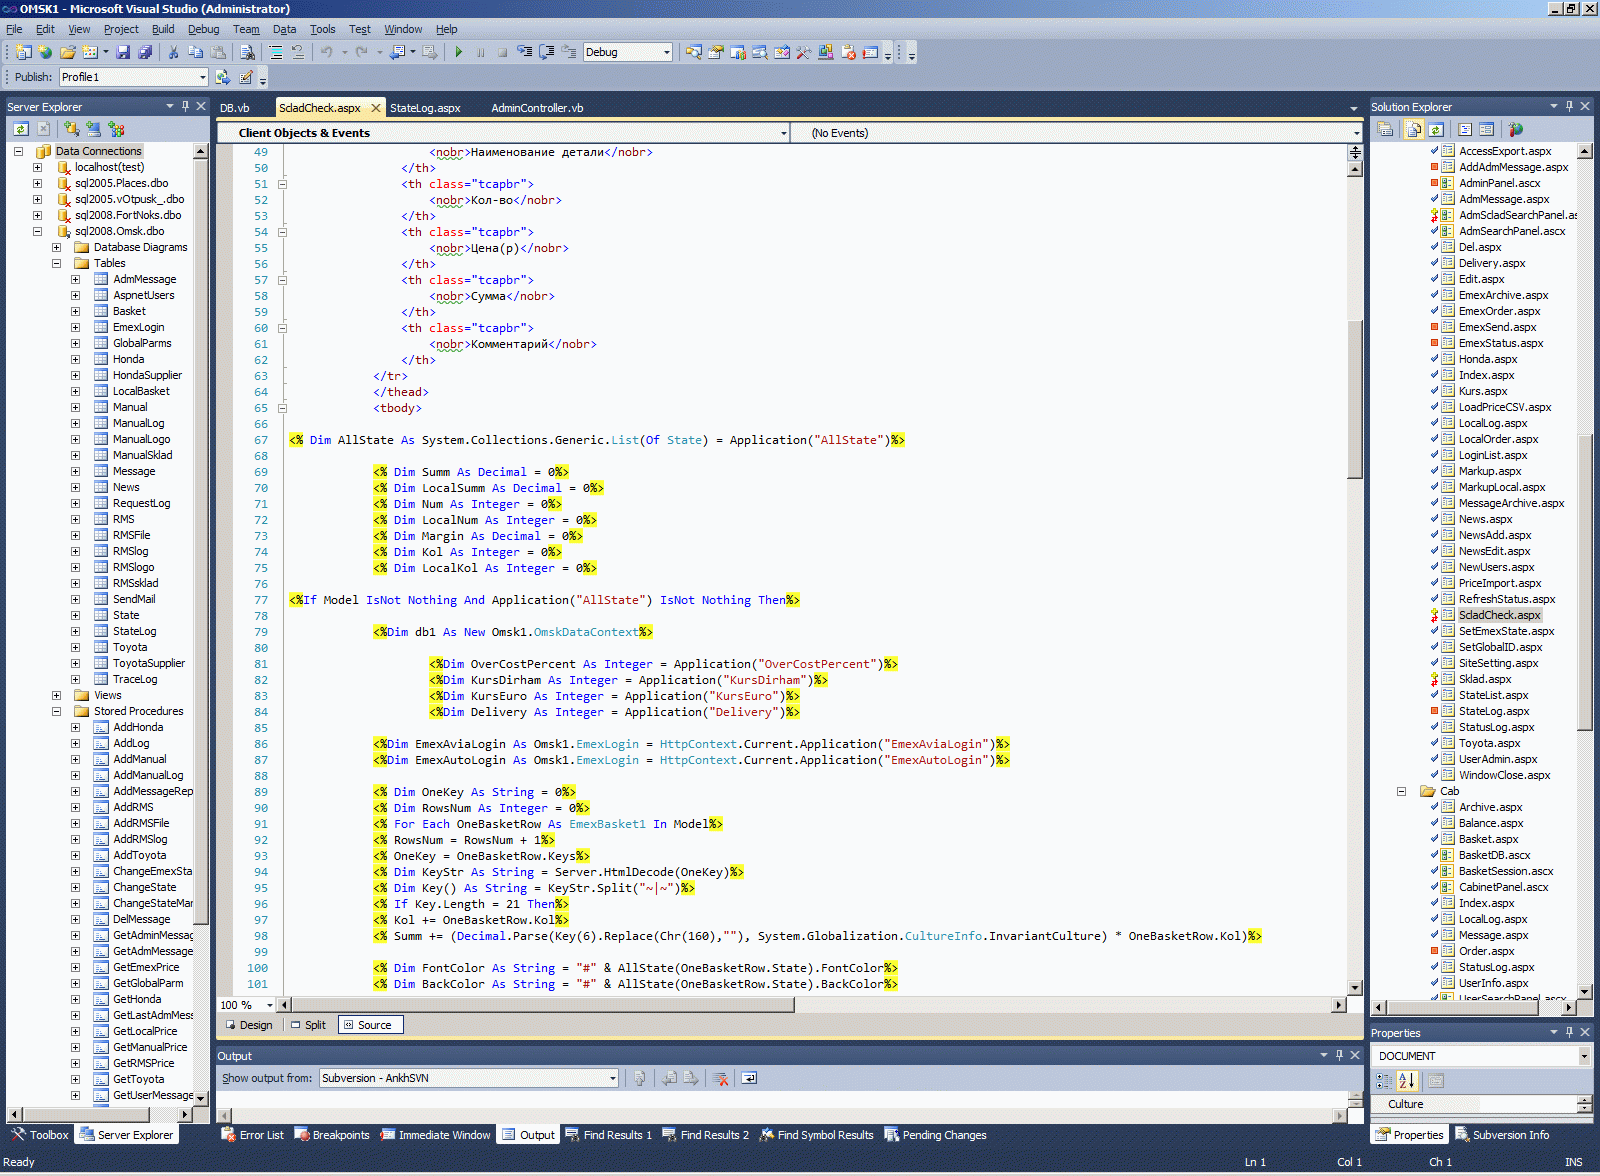Toggle Alphabetical sort in Properties panel

(1407, 1080)
